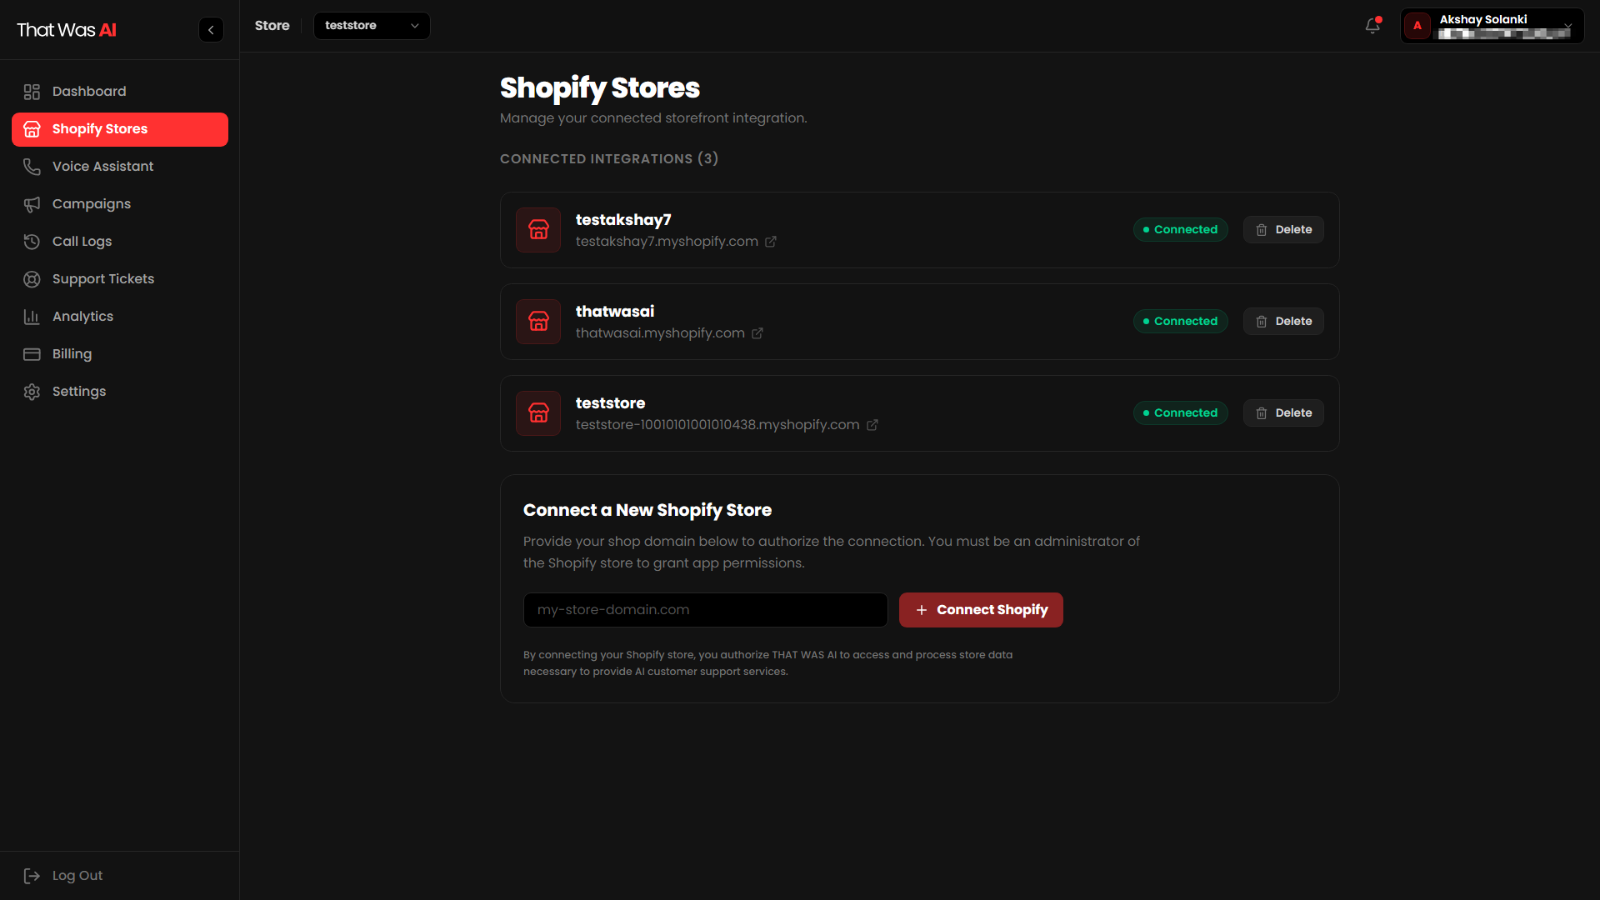Screen dimensions: 1600x900
Task: Click the Akshay Solanki name
Action: pyautogui.click(x=1483, y=20)
